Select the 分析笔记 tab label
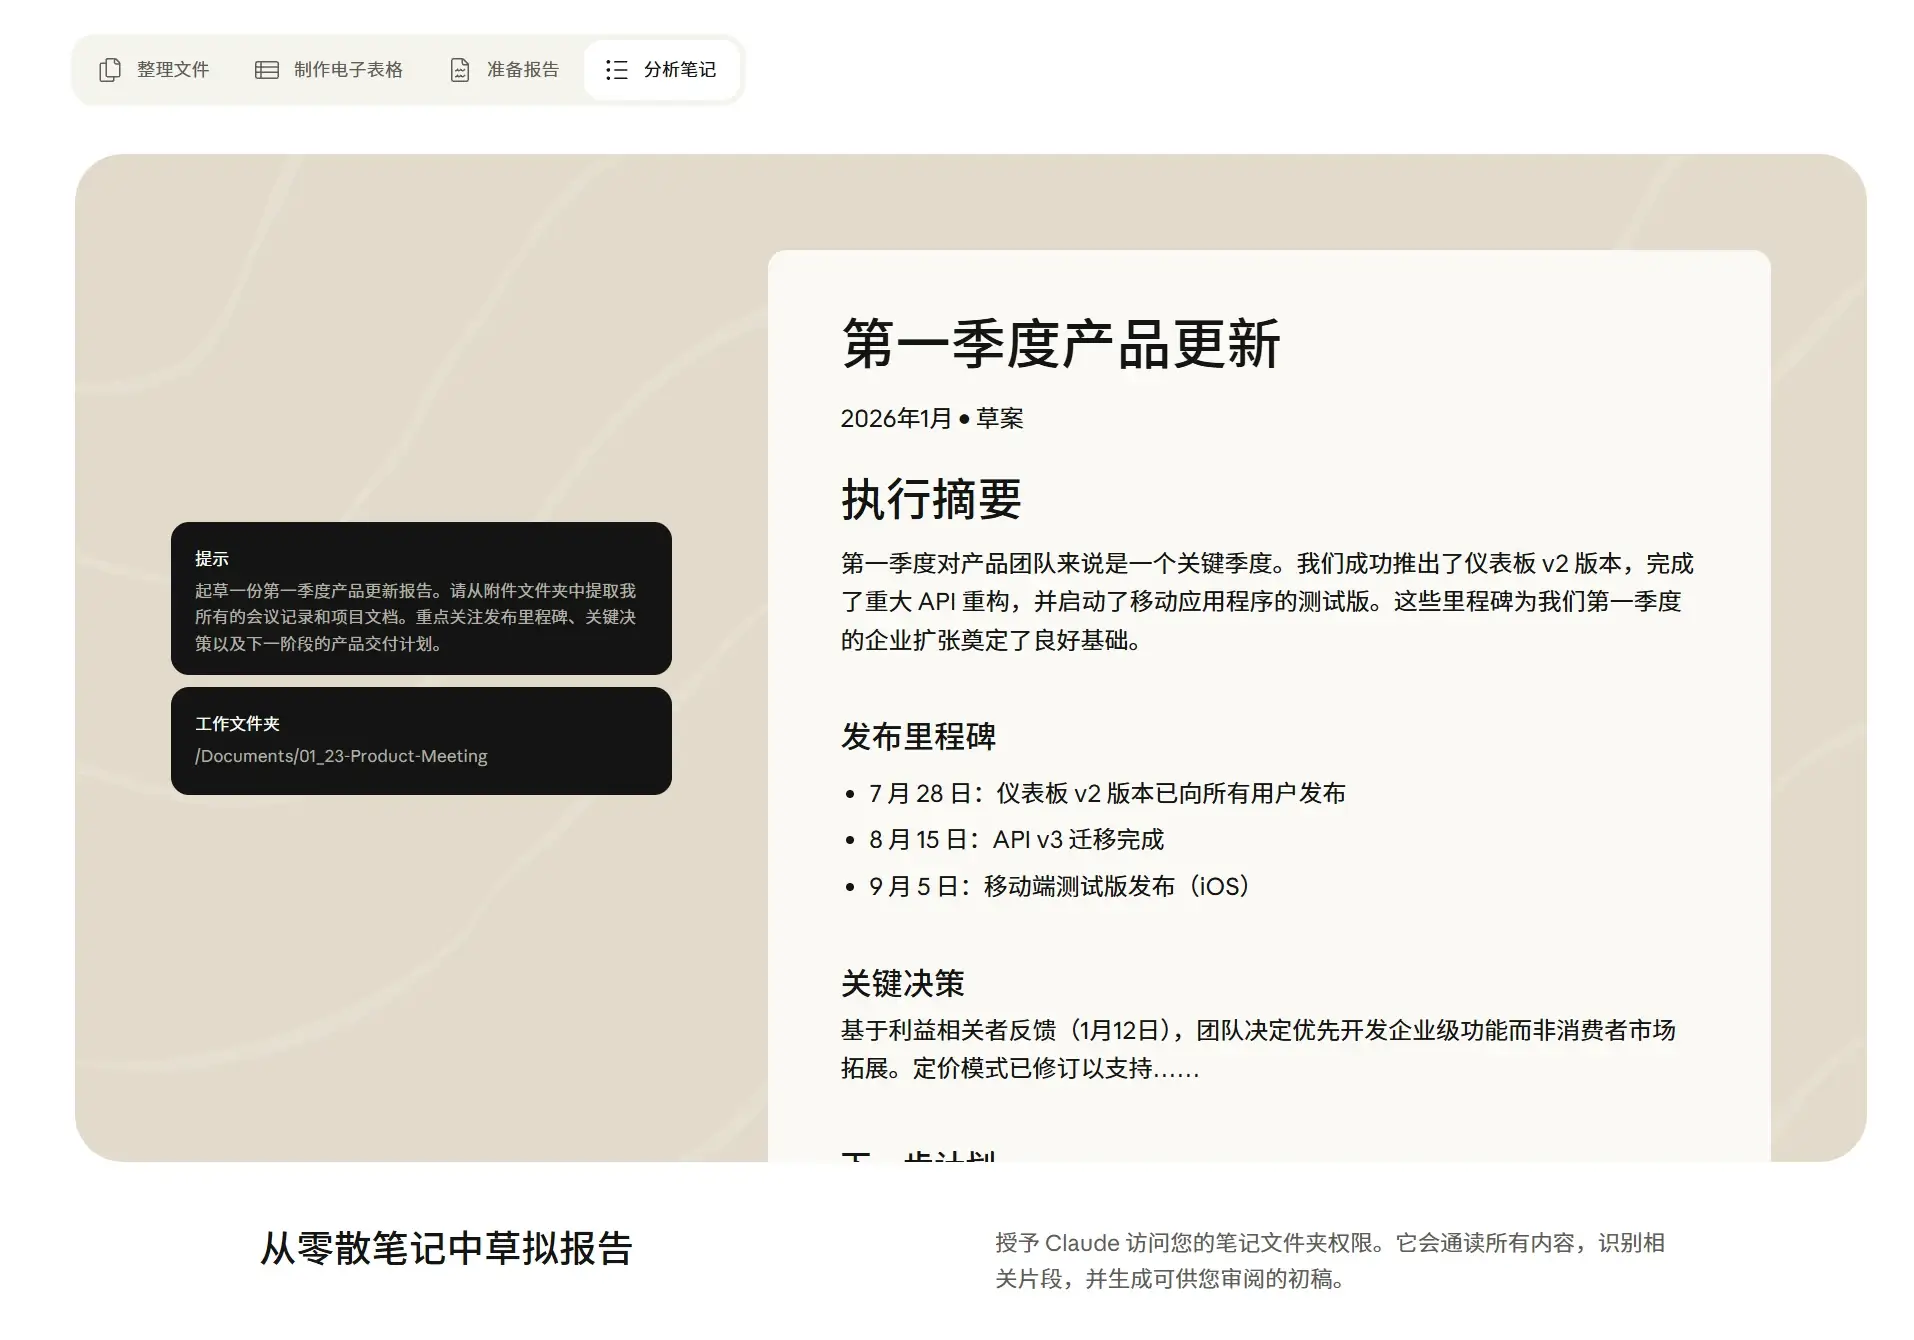The height and width of the screenshot is (1340, 1914). click(679, 69)
